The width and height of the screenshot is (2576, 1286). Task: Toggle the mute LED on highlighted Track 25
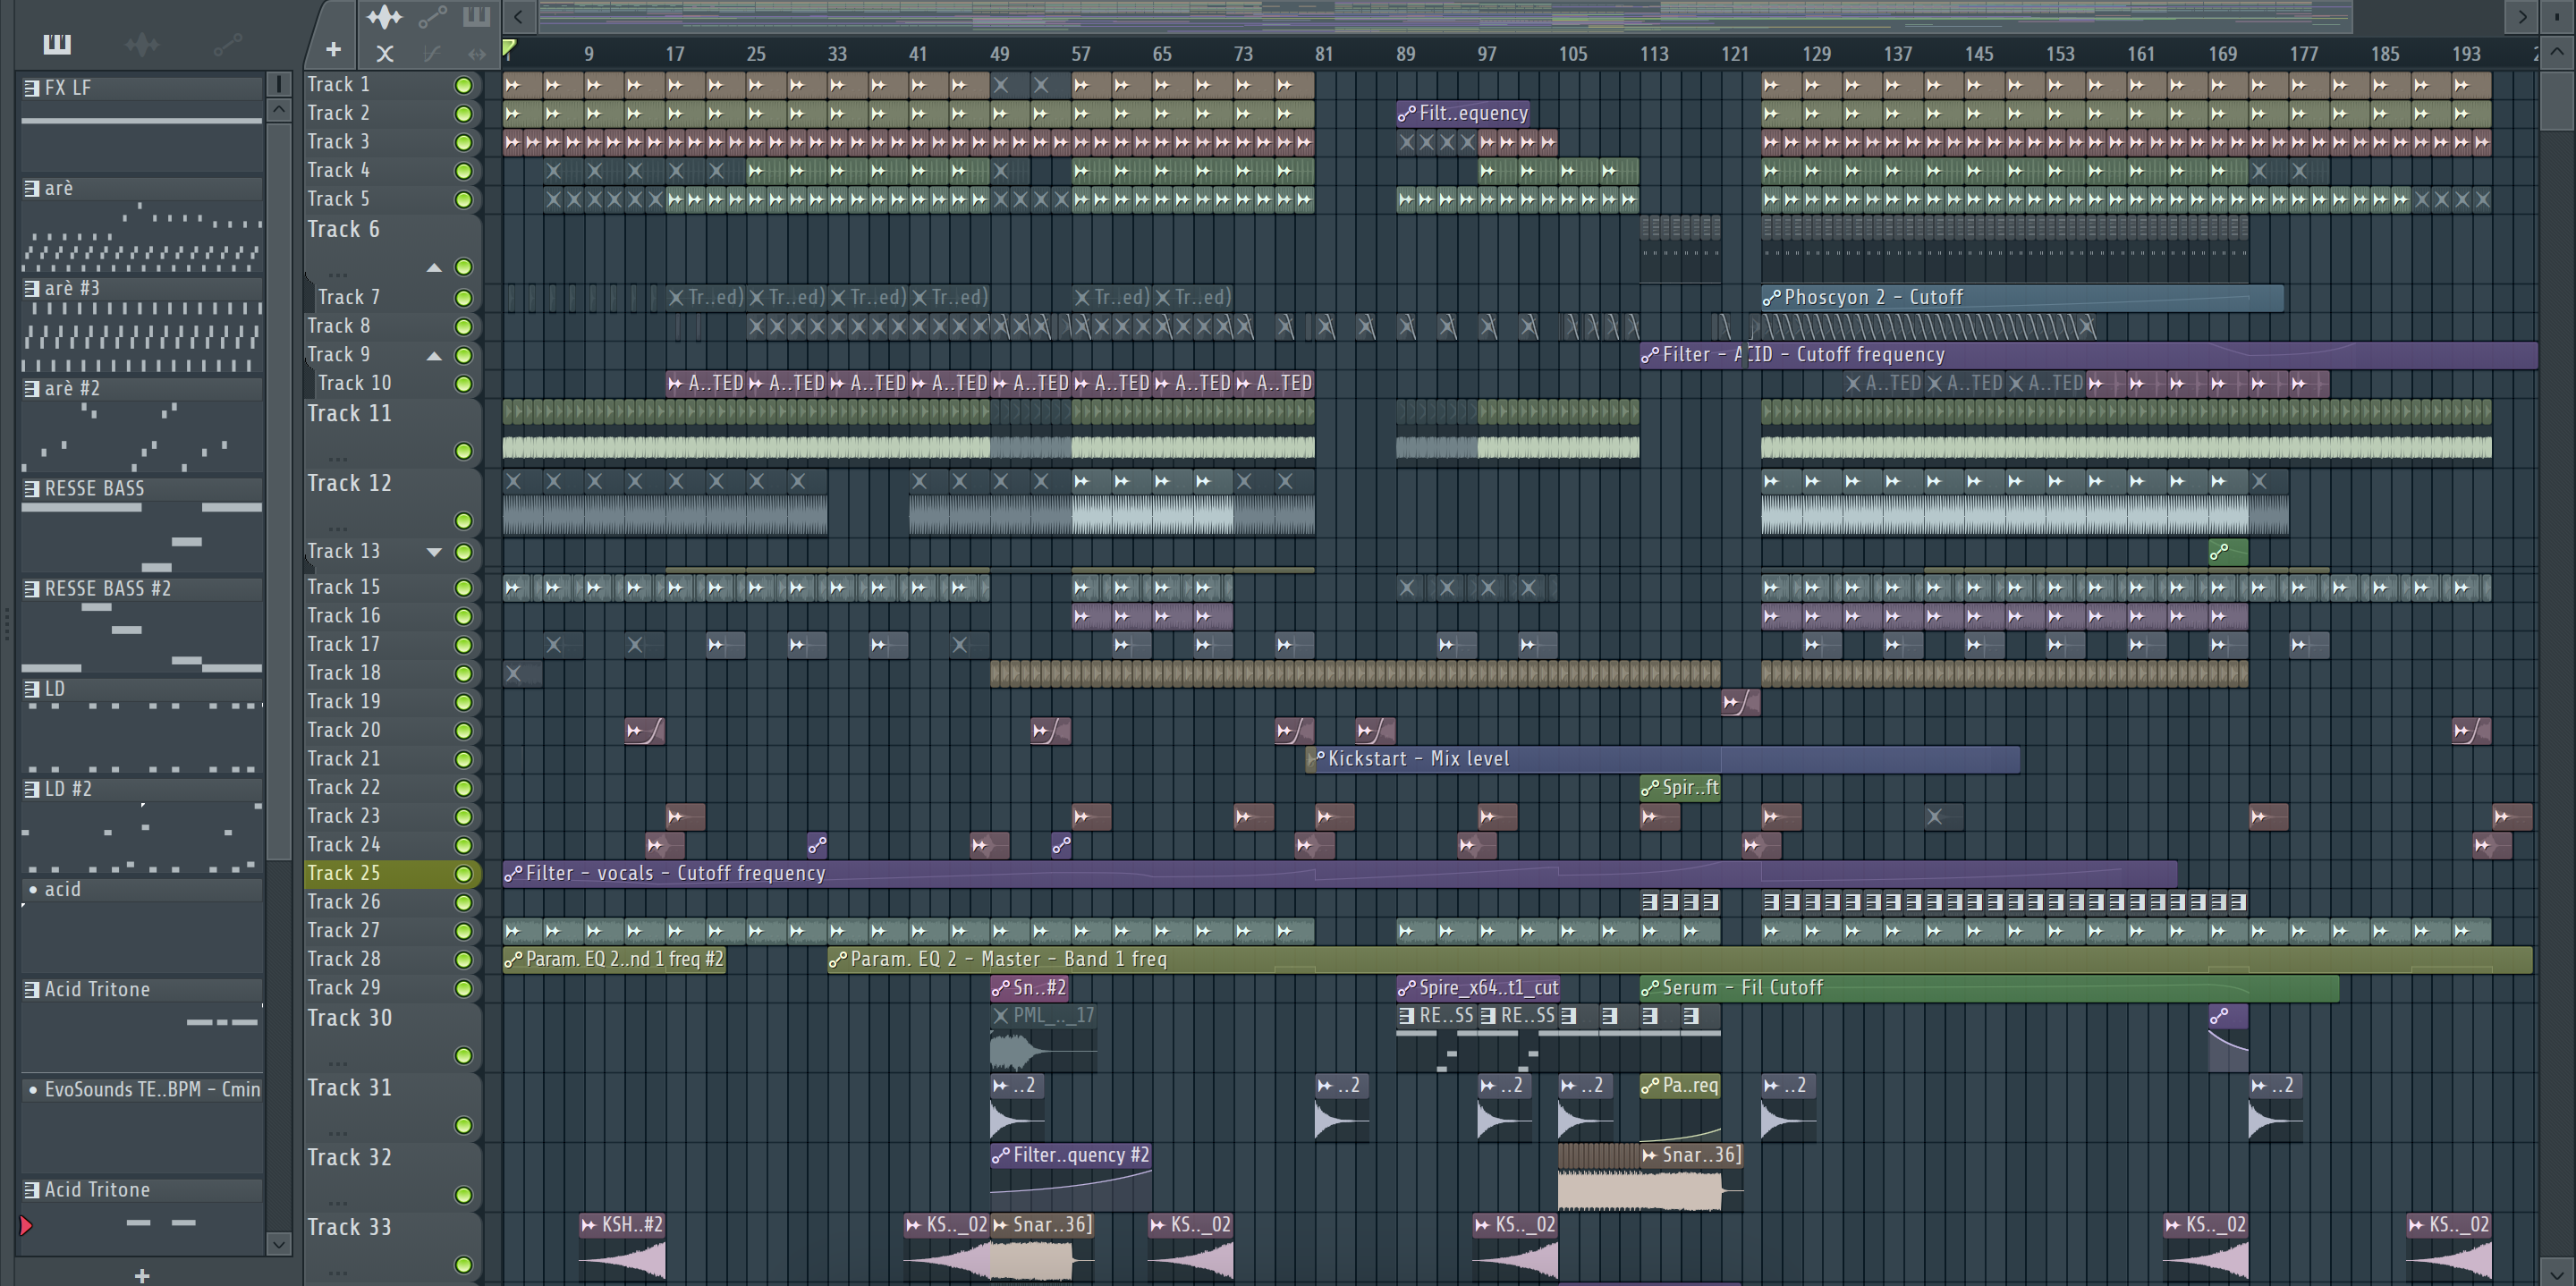[x=463, y=874]
